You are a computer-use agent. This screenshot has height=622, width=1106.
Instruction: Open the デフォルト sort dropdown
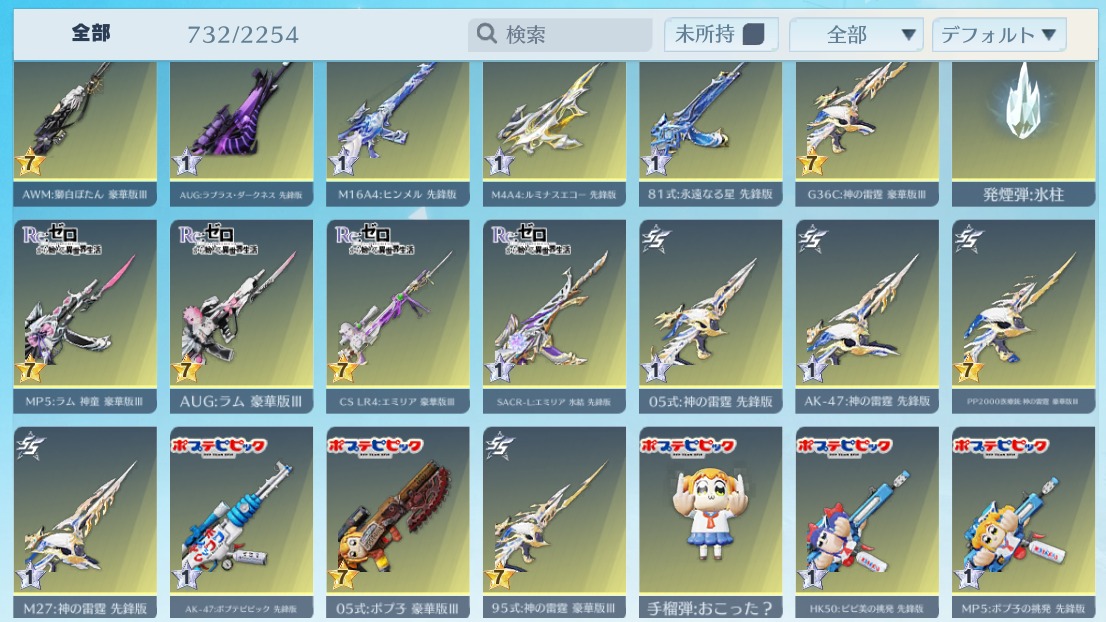(999, 35)
